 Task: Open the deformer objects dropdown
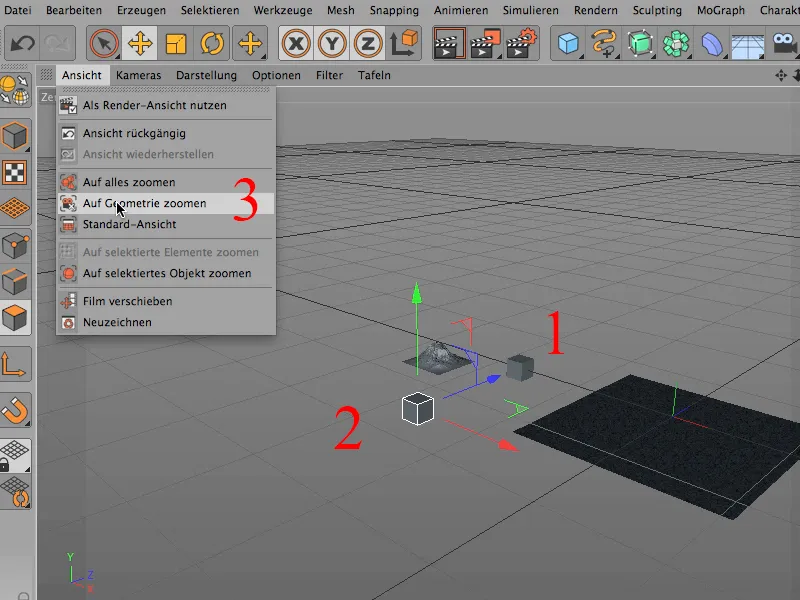(710, 42)
